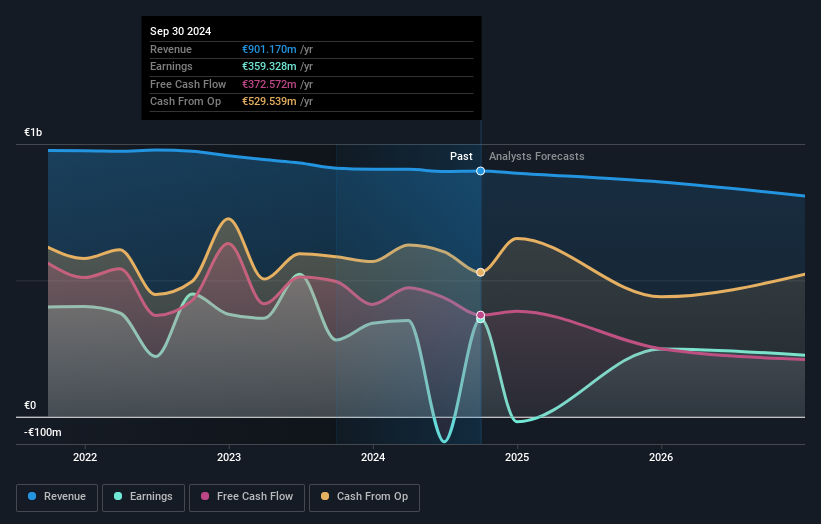Click the Cash From Op tooltip label
821x524 pixels.
185,102
